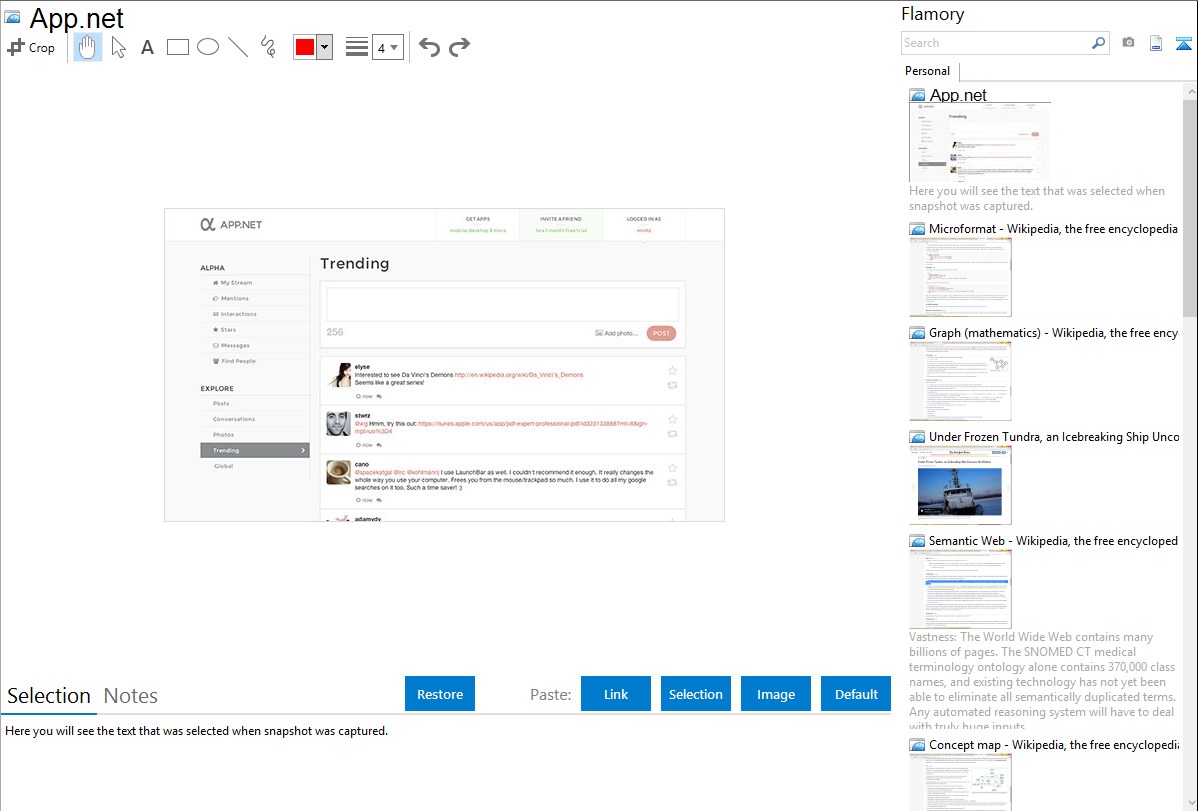Click the Concept map - Wikipedia title text
The image size is (1198, 811).
(1053, 744)
